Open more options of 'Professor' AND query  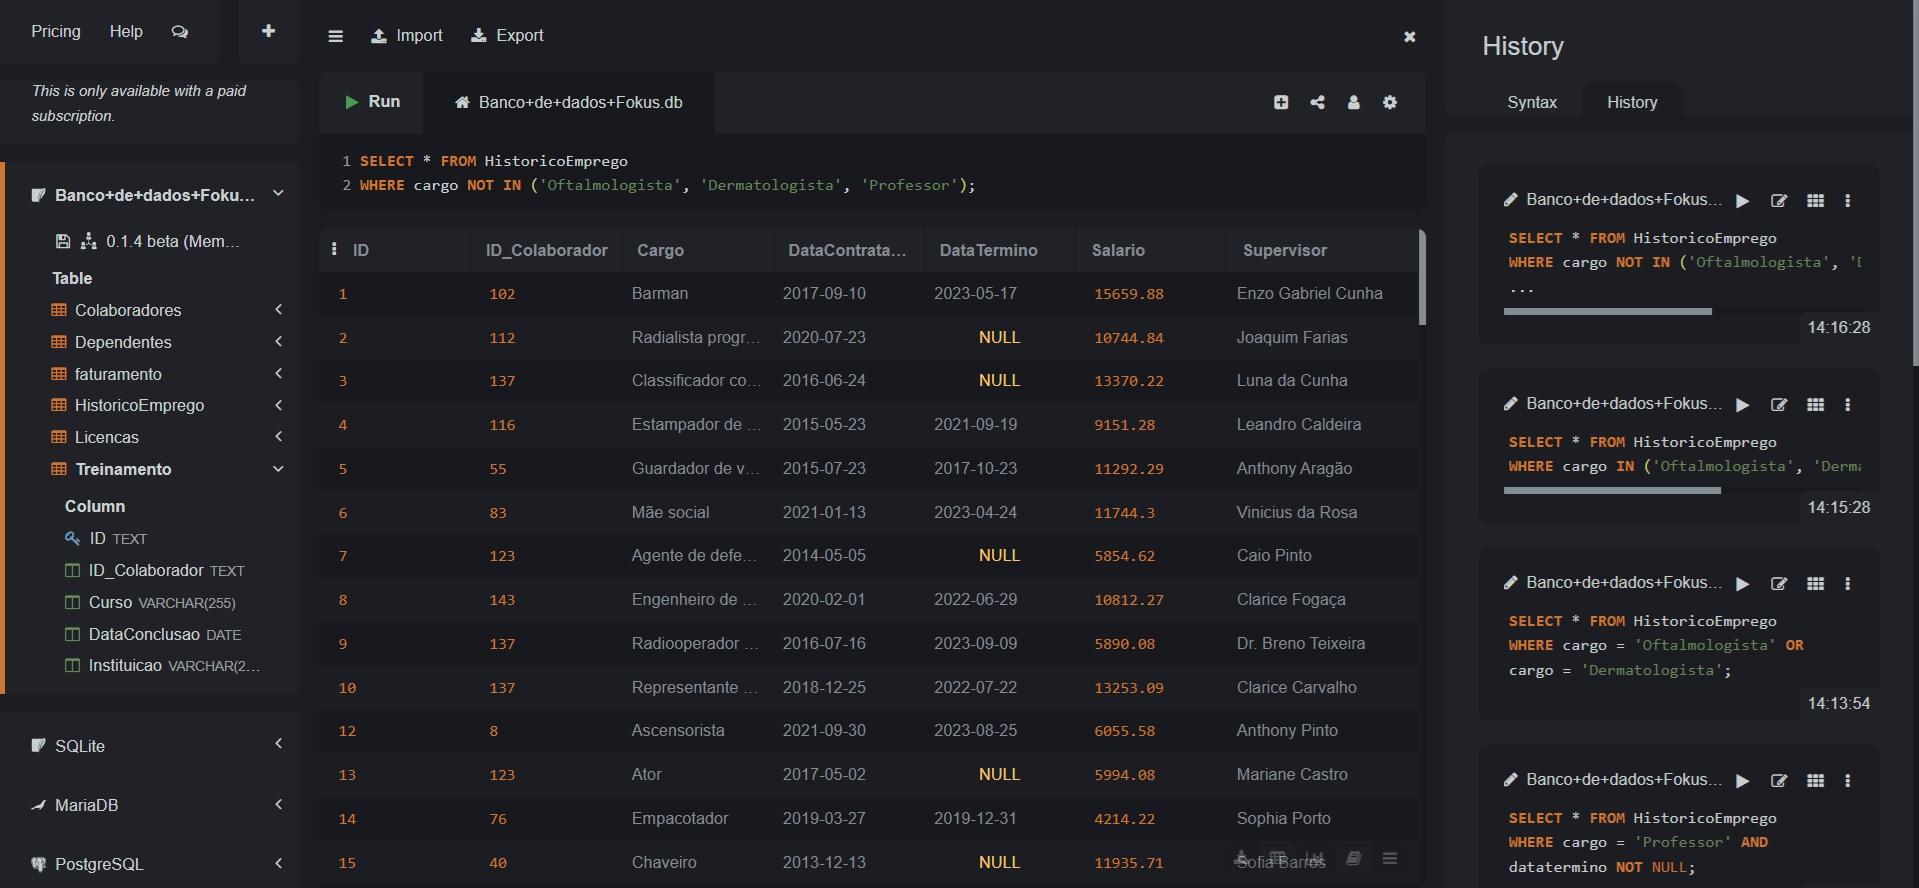coord(1847,781)
